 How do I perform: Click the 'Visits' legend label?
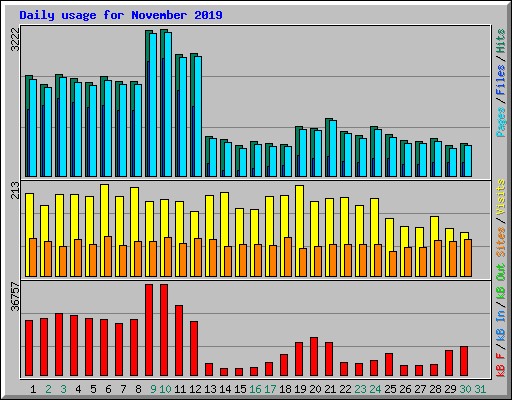(x=501, y=198)
